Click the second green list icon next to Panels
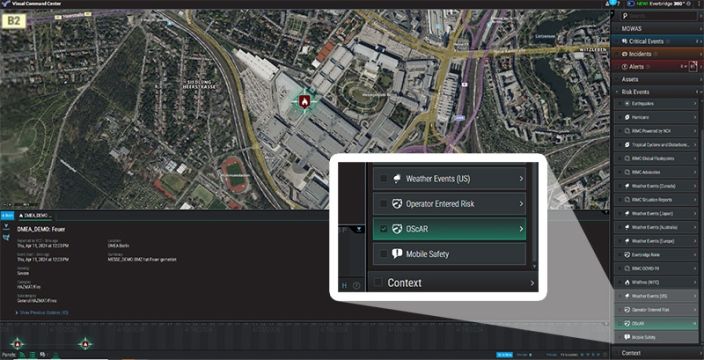This screenshot has width=704, height=360. click(32, 355)
